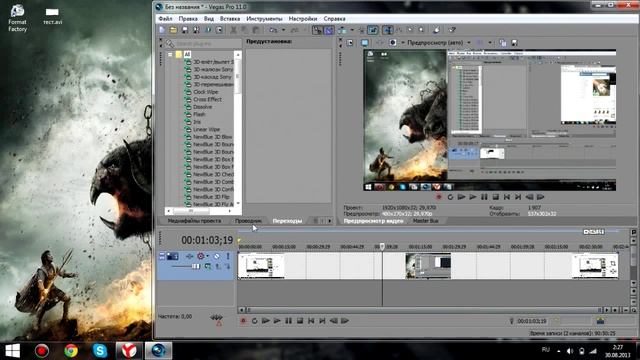The height and width of the screenshot is (360, 640).
Task: Open the Вид menu
Action: pyautogui.click(x=209, y=19)
